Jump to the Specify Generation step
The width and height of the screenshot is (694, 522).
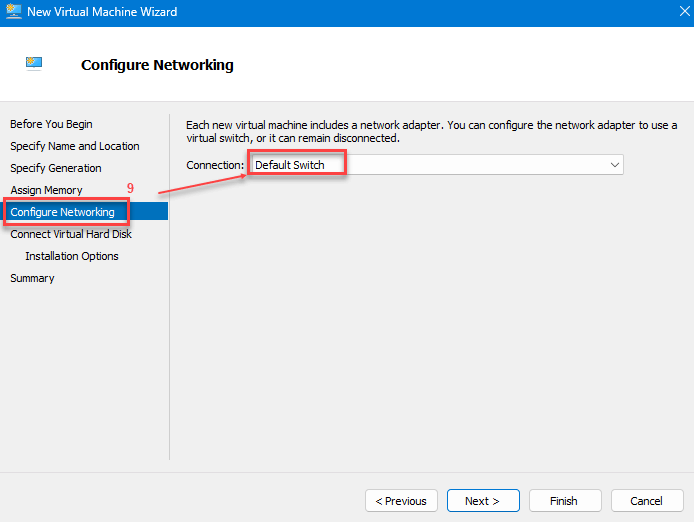click(x=56, y=168)
